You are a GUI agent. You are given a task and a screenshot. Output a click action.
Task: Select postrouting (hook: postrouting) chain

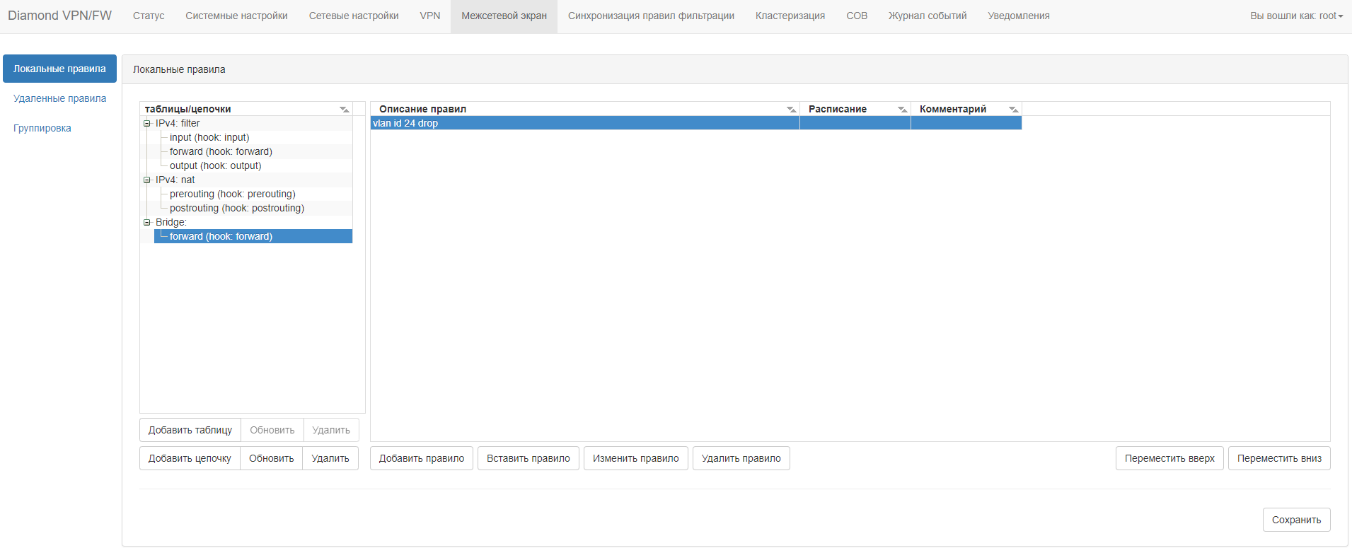(236, 208)
